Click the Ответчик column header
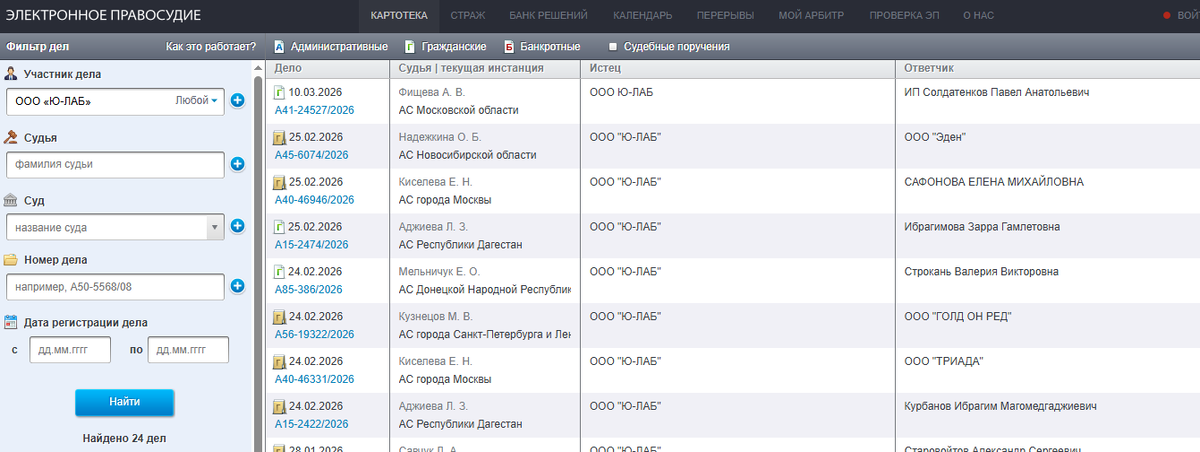The height and width of the screenshot is (452, 1200). pyautogui.click(x=1047, y=68)
